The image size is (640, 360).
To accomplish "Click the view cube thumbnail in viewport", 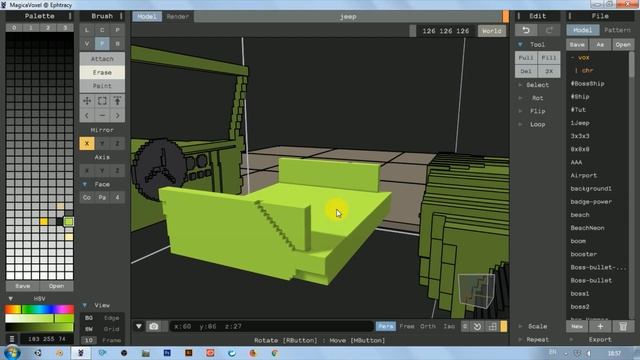I will (476, 290).
